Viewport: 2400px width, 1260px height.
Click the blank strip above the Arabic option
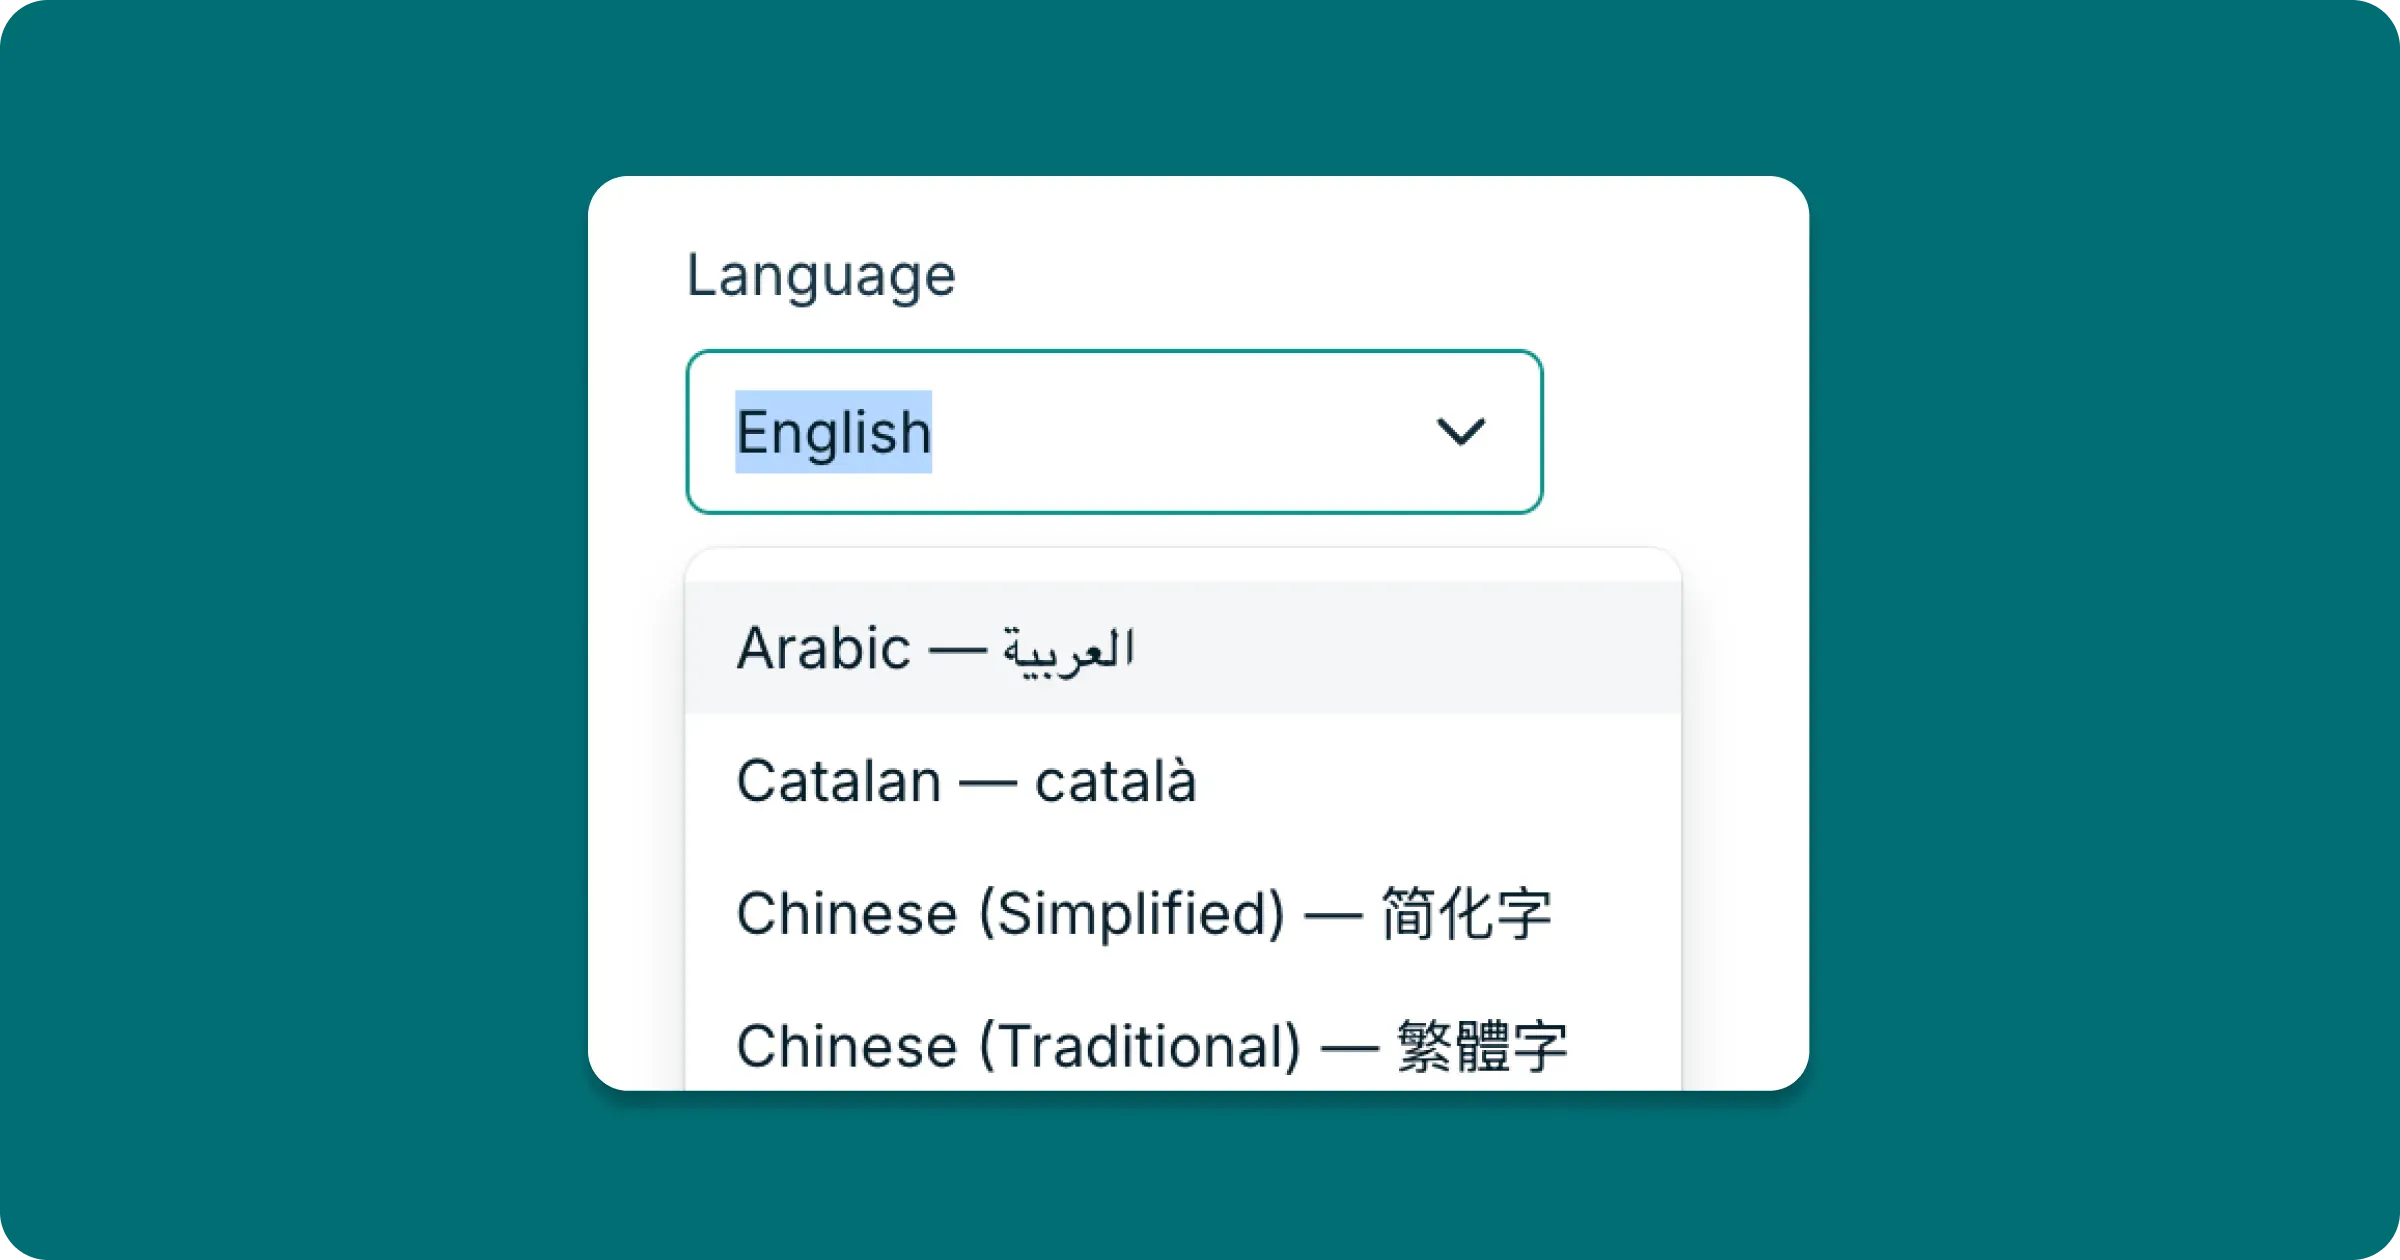point(1180,566)
